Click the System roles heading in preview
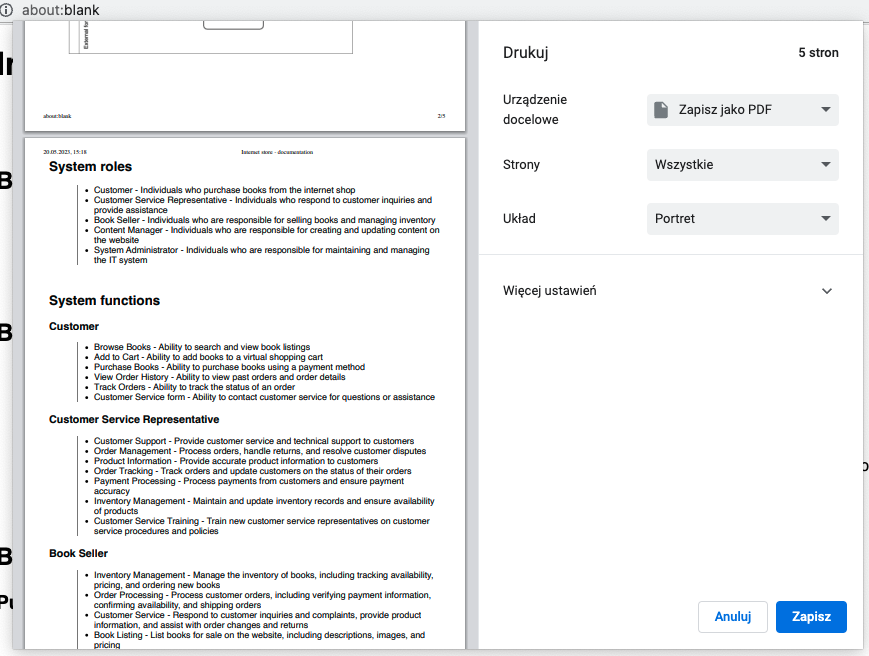This screenshot has height=656, width=869. 90,167
